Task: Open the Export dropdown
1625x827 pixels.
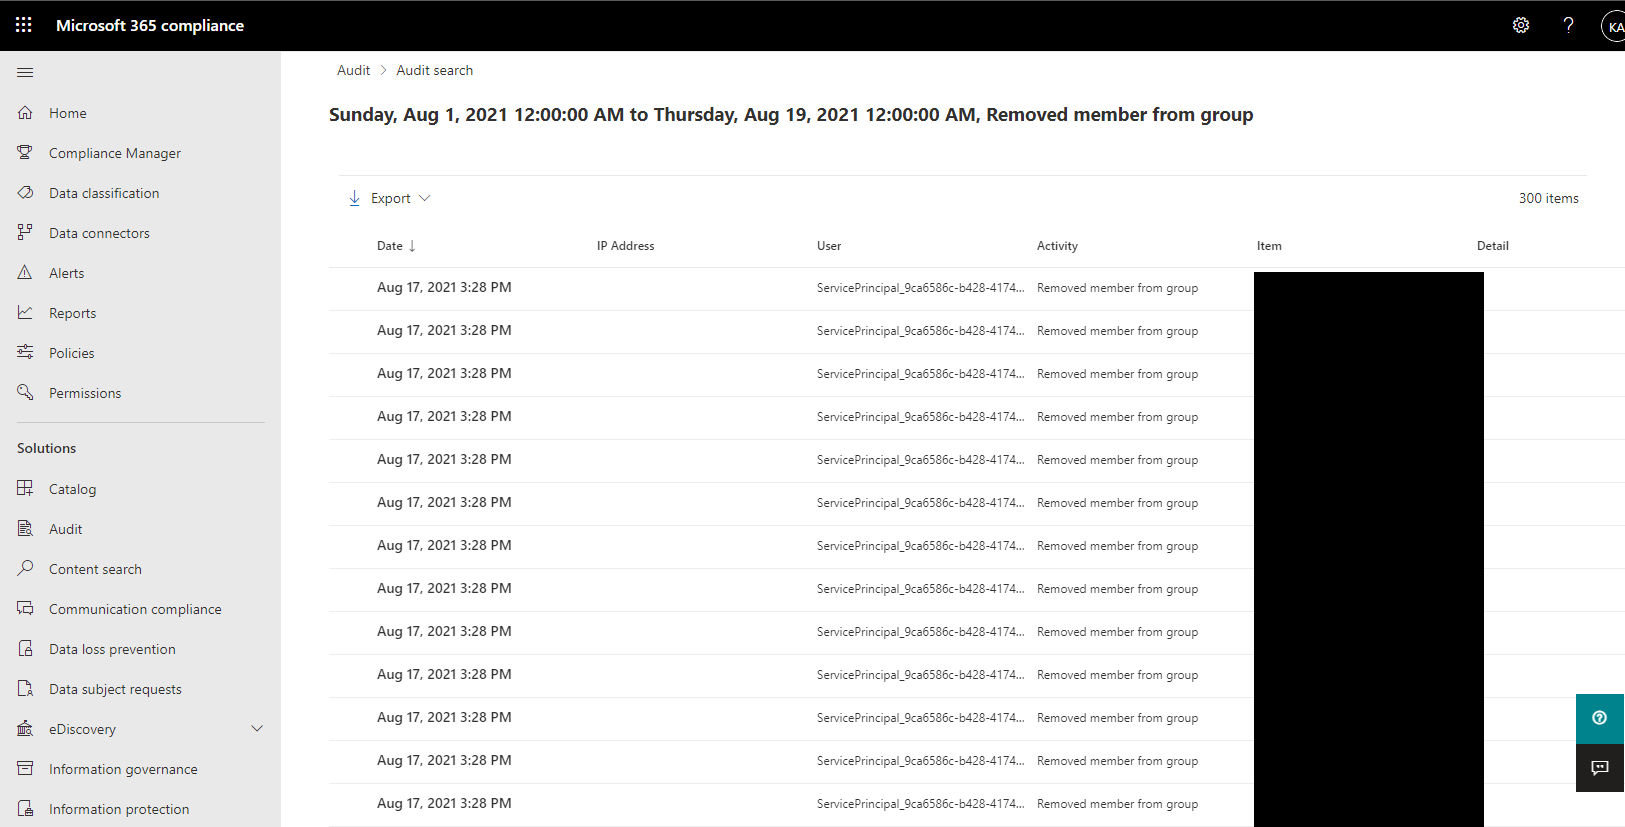Action: point(390,198)
